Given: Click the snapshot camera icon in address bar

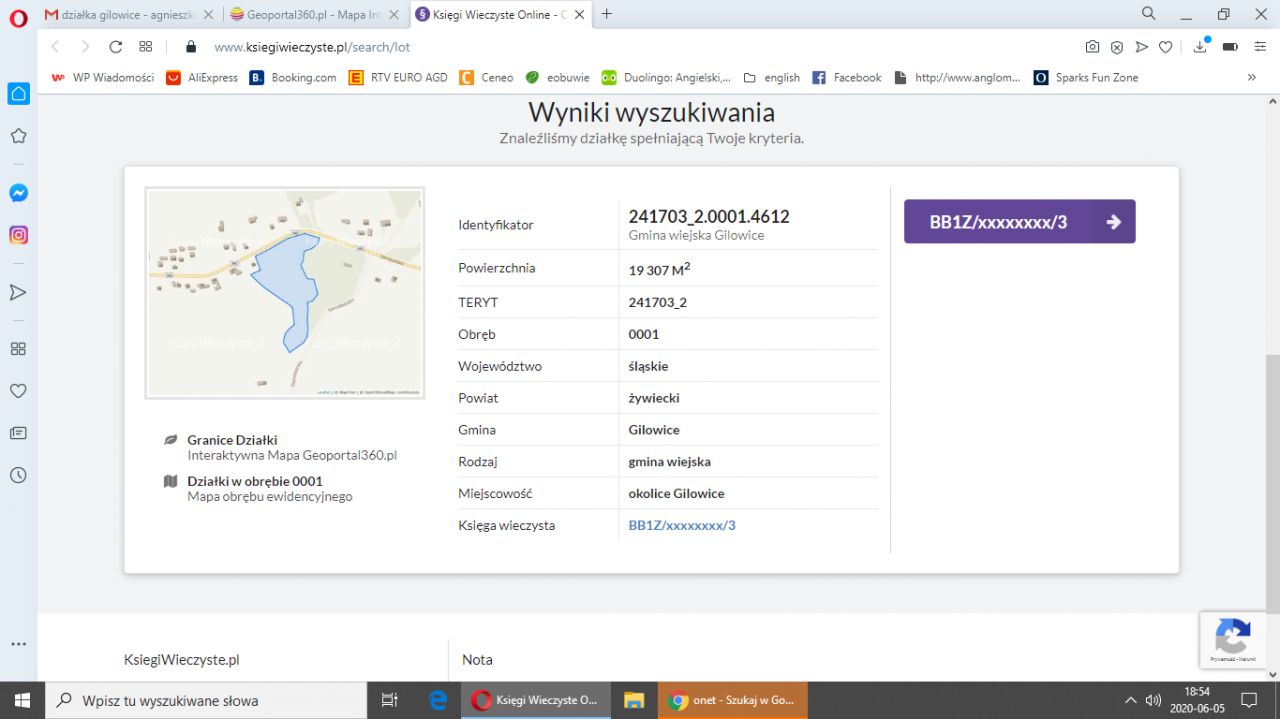Looking at the screenshot, I should tap(1092, 47).
